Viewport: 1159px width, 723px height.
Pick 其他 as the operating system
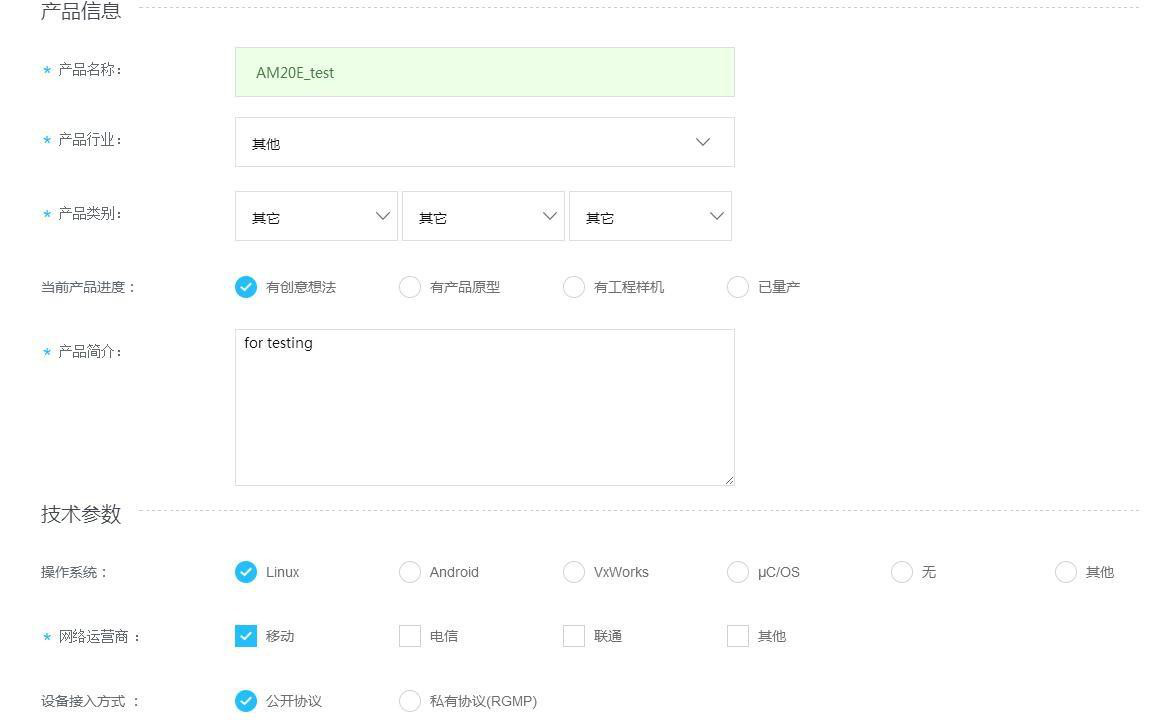point(1066,572)
